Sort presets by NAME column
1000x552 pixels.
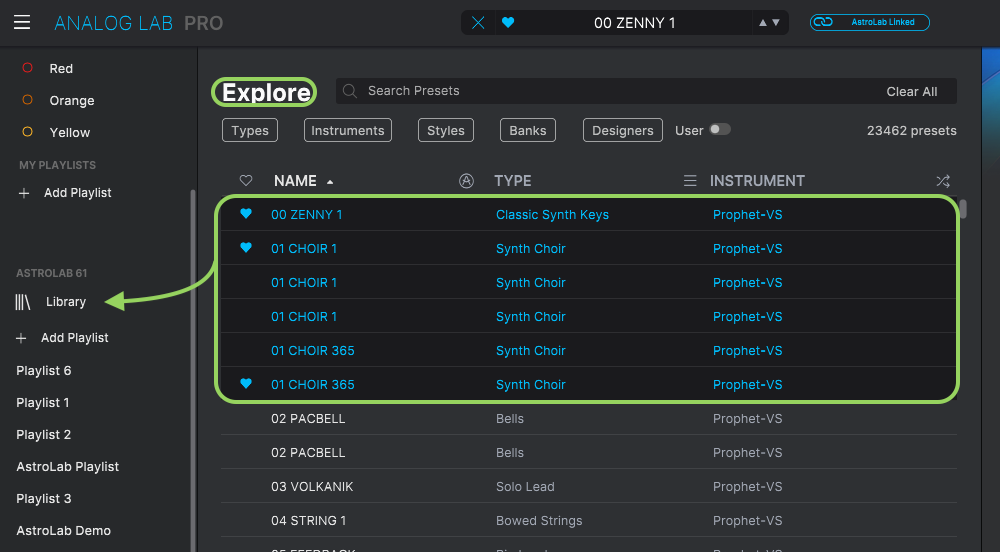pyautogui.click(x=295, y=181)
